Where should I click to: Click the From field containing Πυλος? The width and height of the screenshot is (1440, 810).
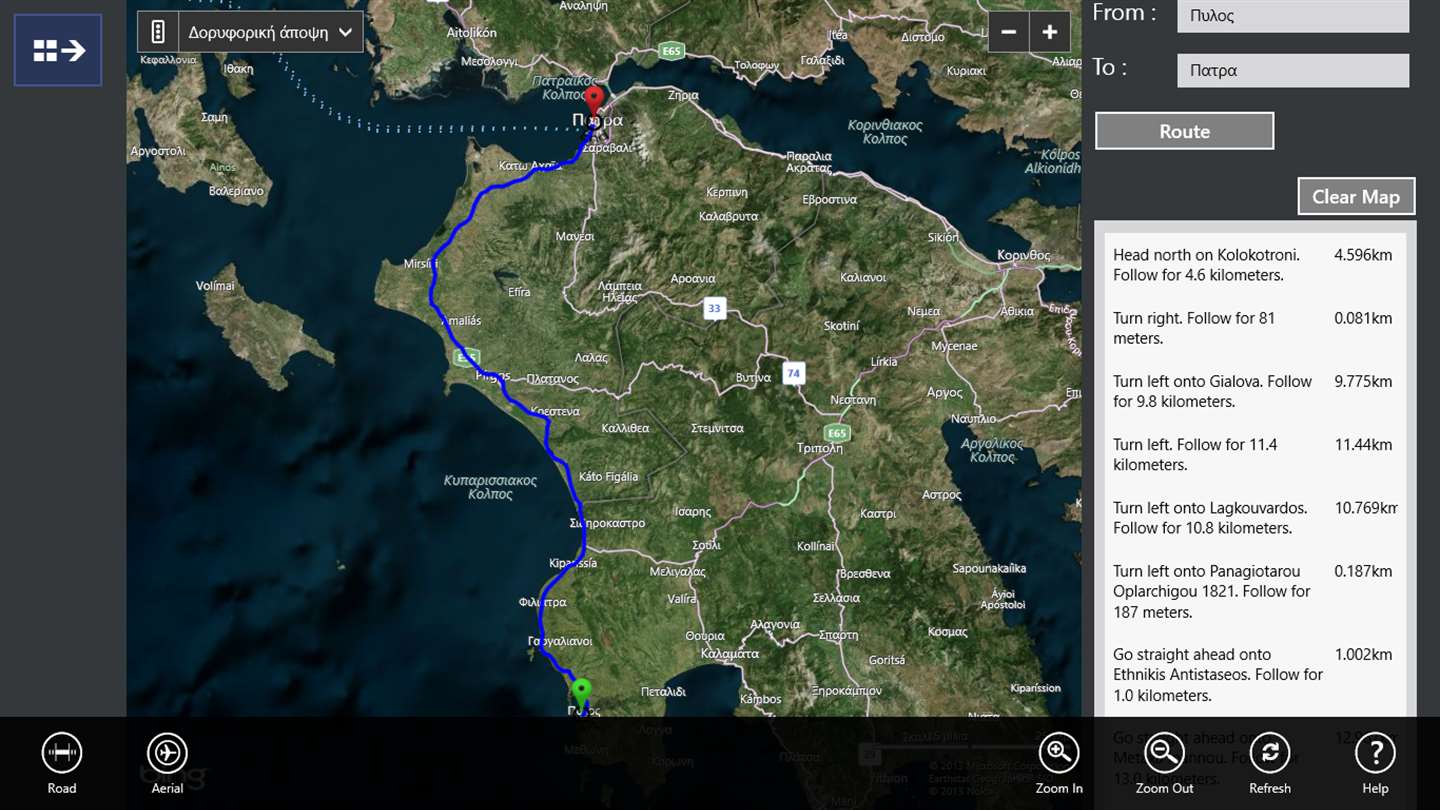pos(1293,16)
